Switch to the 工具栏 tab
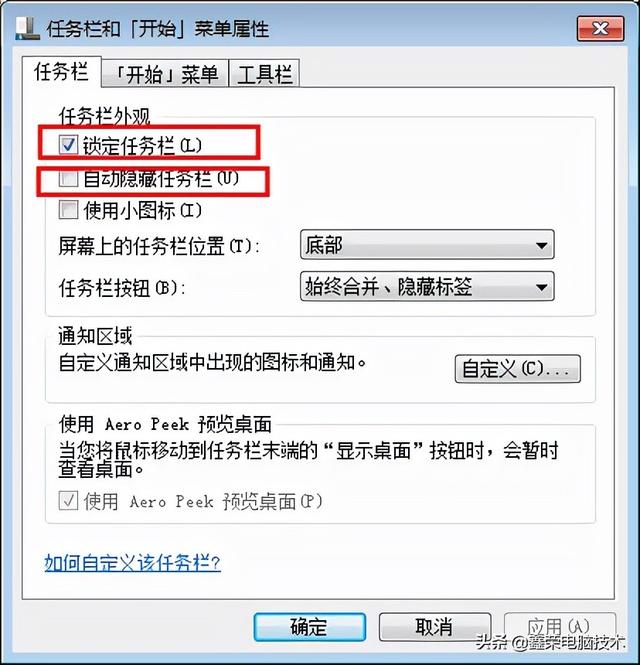 pos(264,74)
